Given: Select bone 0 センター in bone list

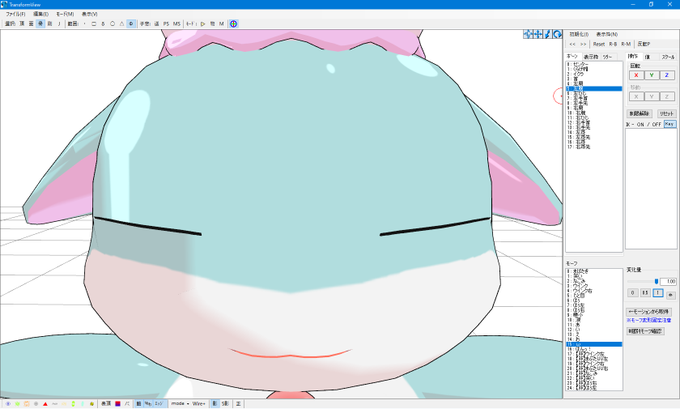Looking at the screenshot, I should pos(594,64).
